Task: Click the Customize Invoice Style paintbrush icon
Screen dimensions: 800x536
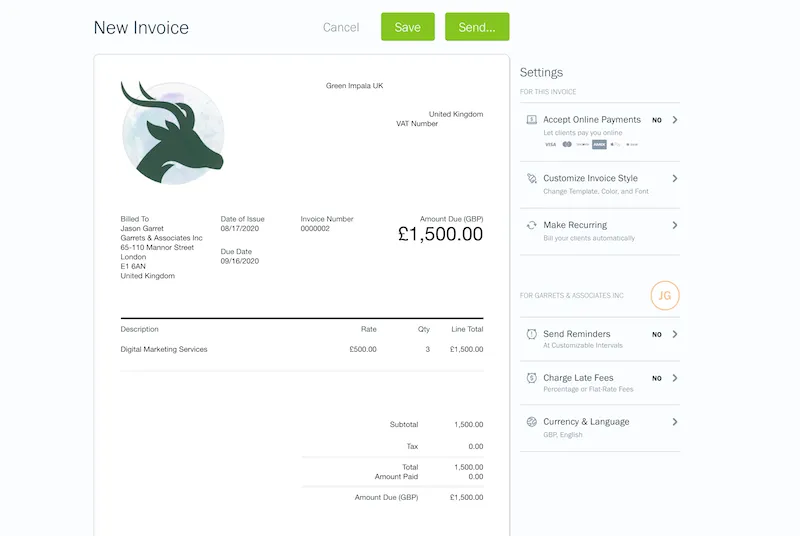Action: click(x=532, y=179)
